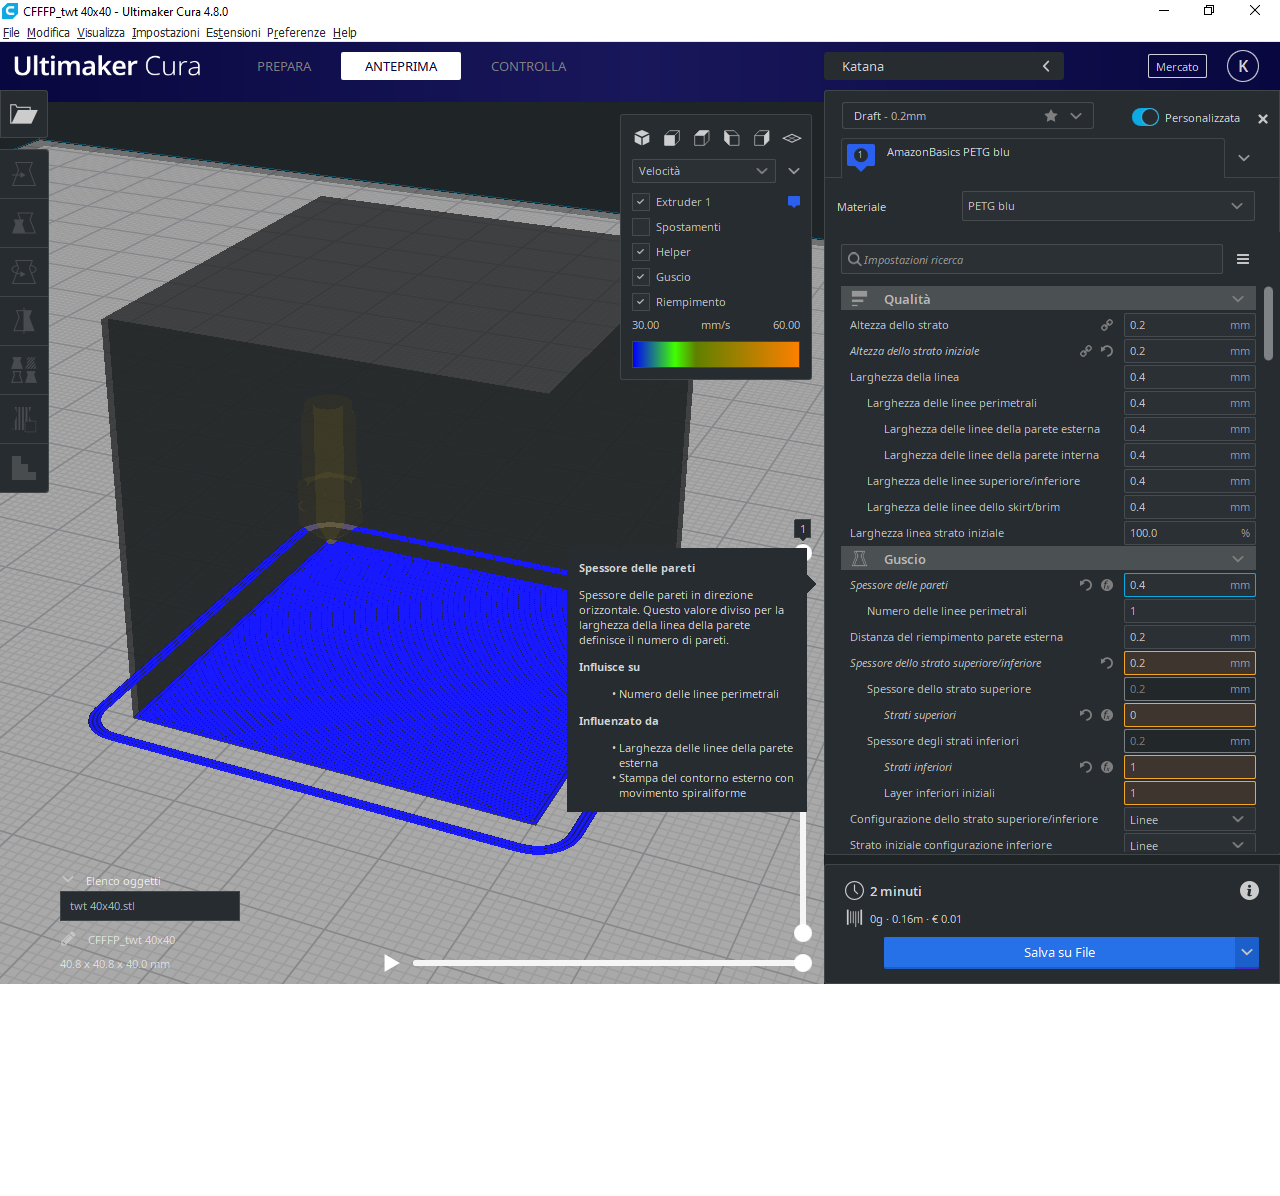This screenshot has height=1196, width=1280.
Task: Switch to 3D perspective view cube icon
Action: click(x=642, y=138)
